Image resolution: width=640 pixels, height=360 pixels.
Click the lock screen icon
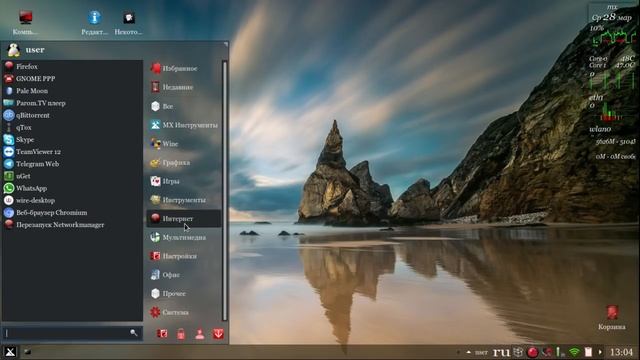pyautogui.click(x=181, y=334)
